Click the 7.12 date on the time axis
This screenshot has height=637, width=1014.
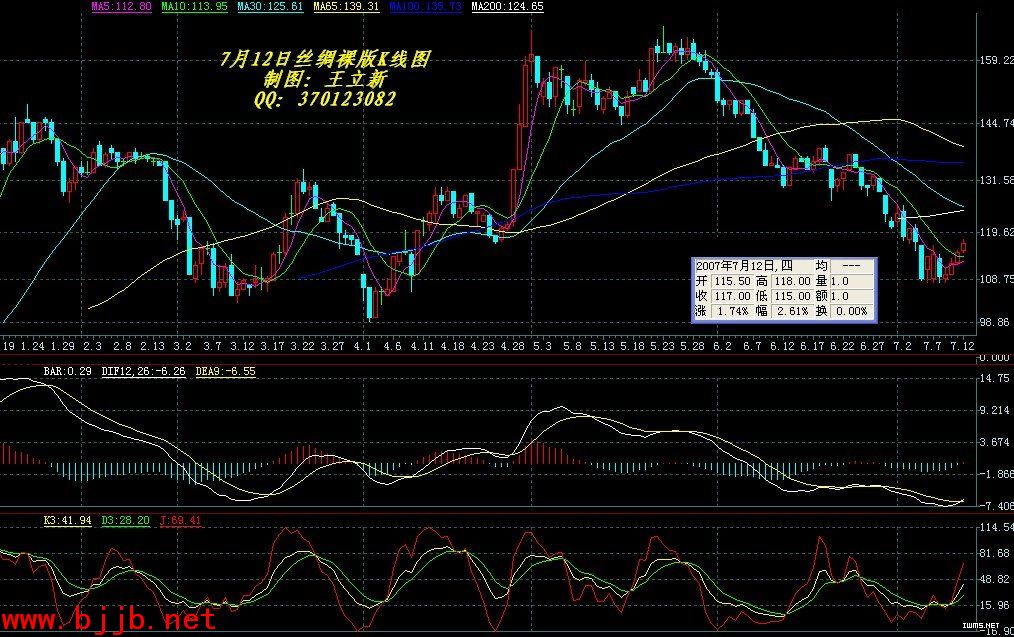(x=962, y=346)
